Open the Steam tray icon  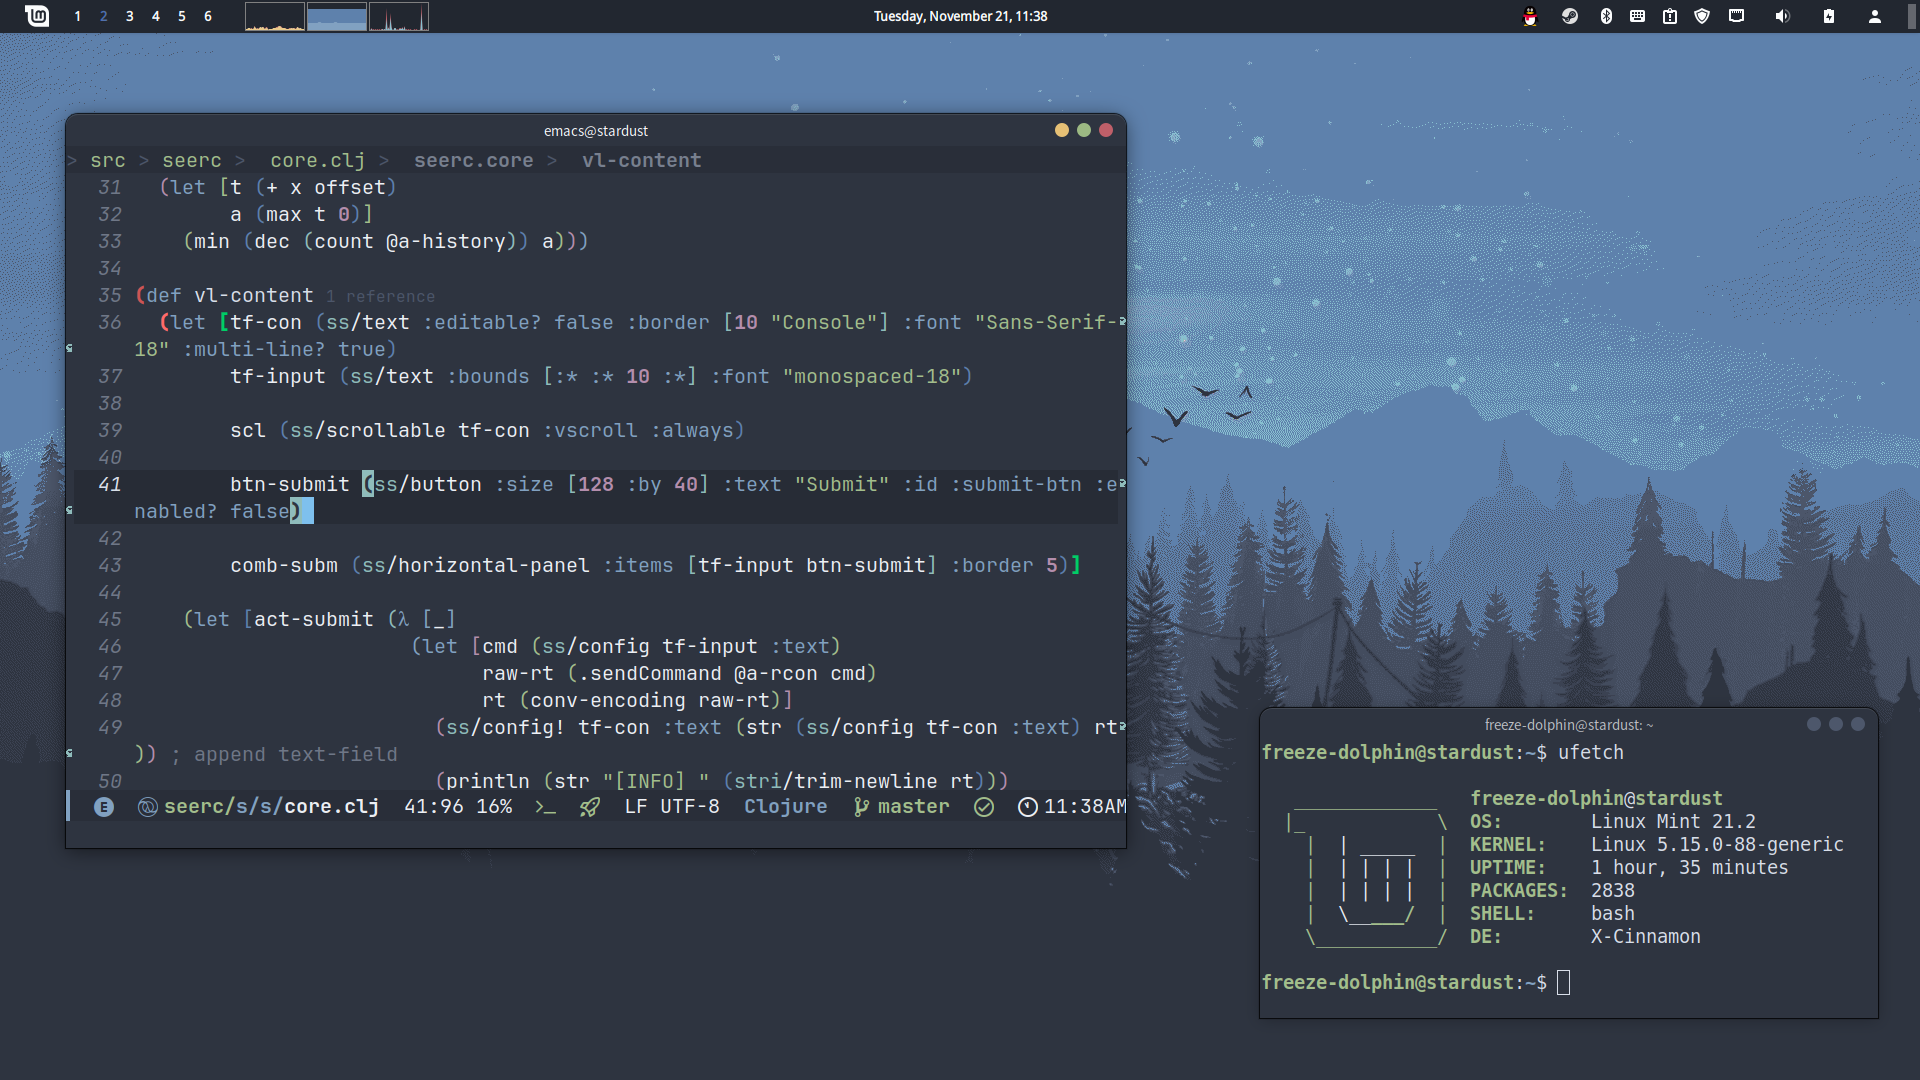coord(1570,16)
